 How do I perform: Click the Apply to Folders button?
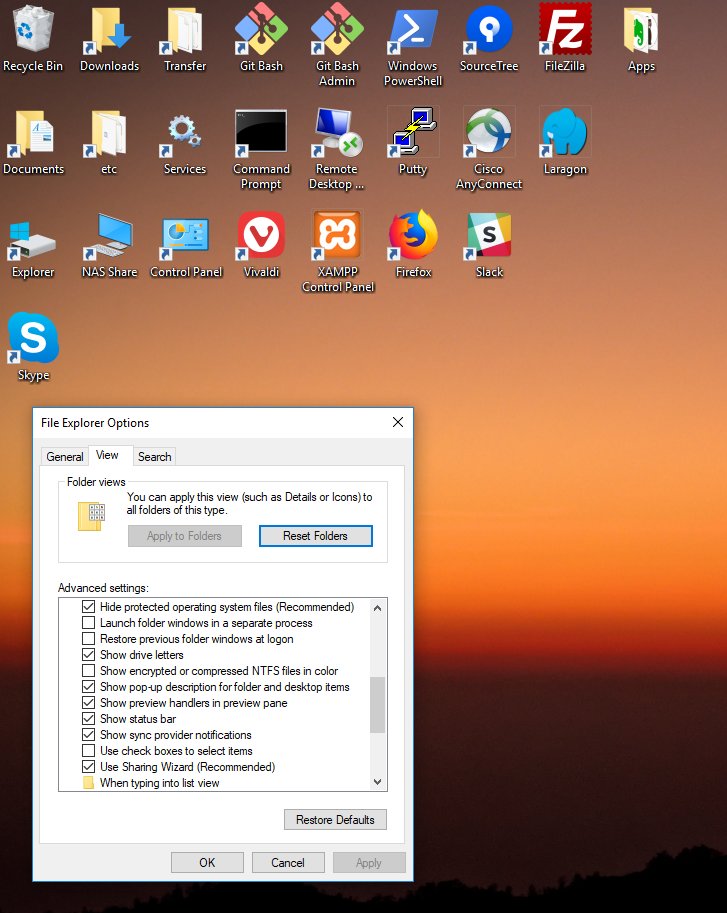(x=185, y=536)
